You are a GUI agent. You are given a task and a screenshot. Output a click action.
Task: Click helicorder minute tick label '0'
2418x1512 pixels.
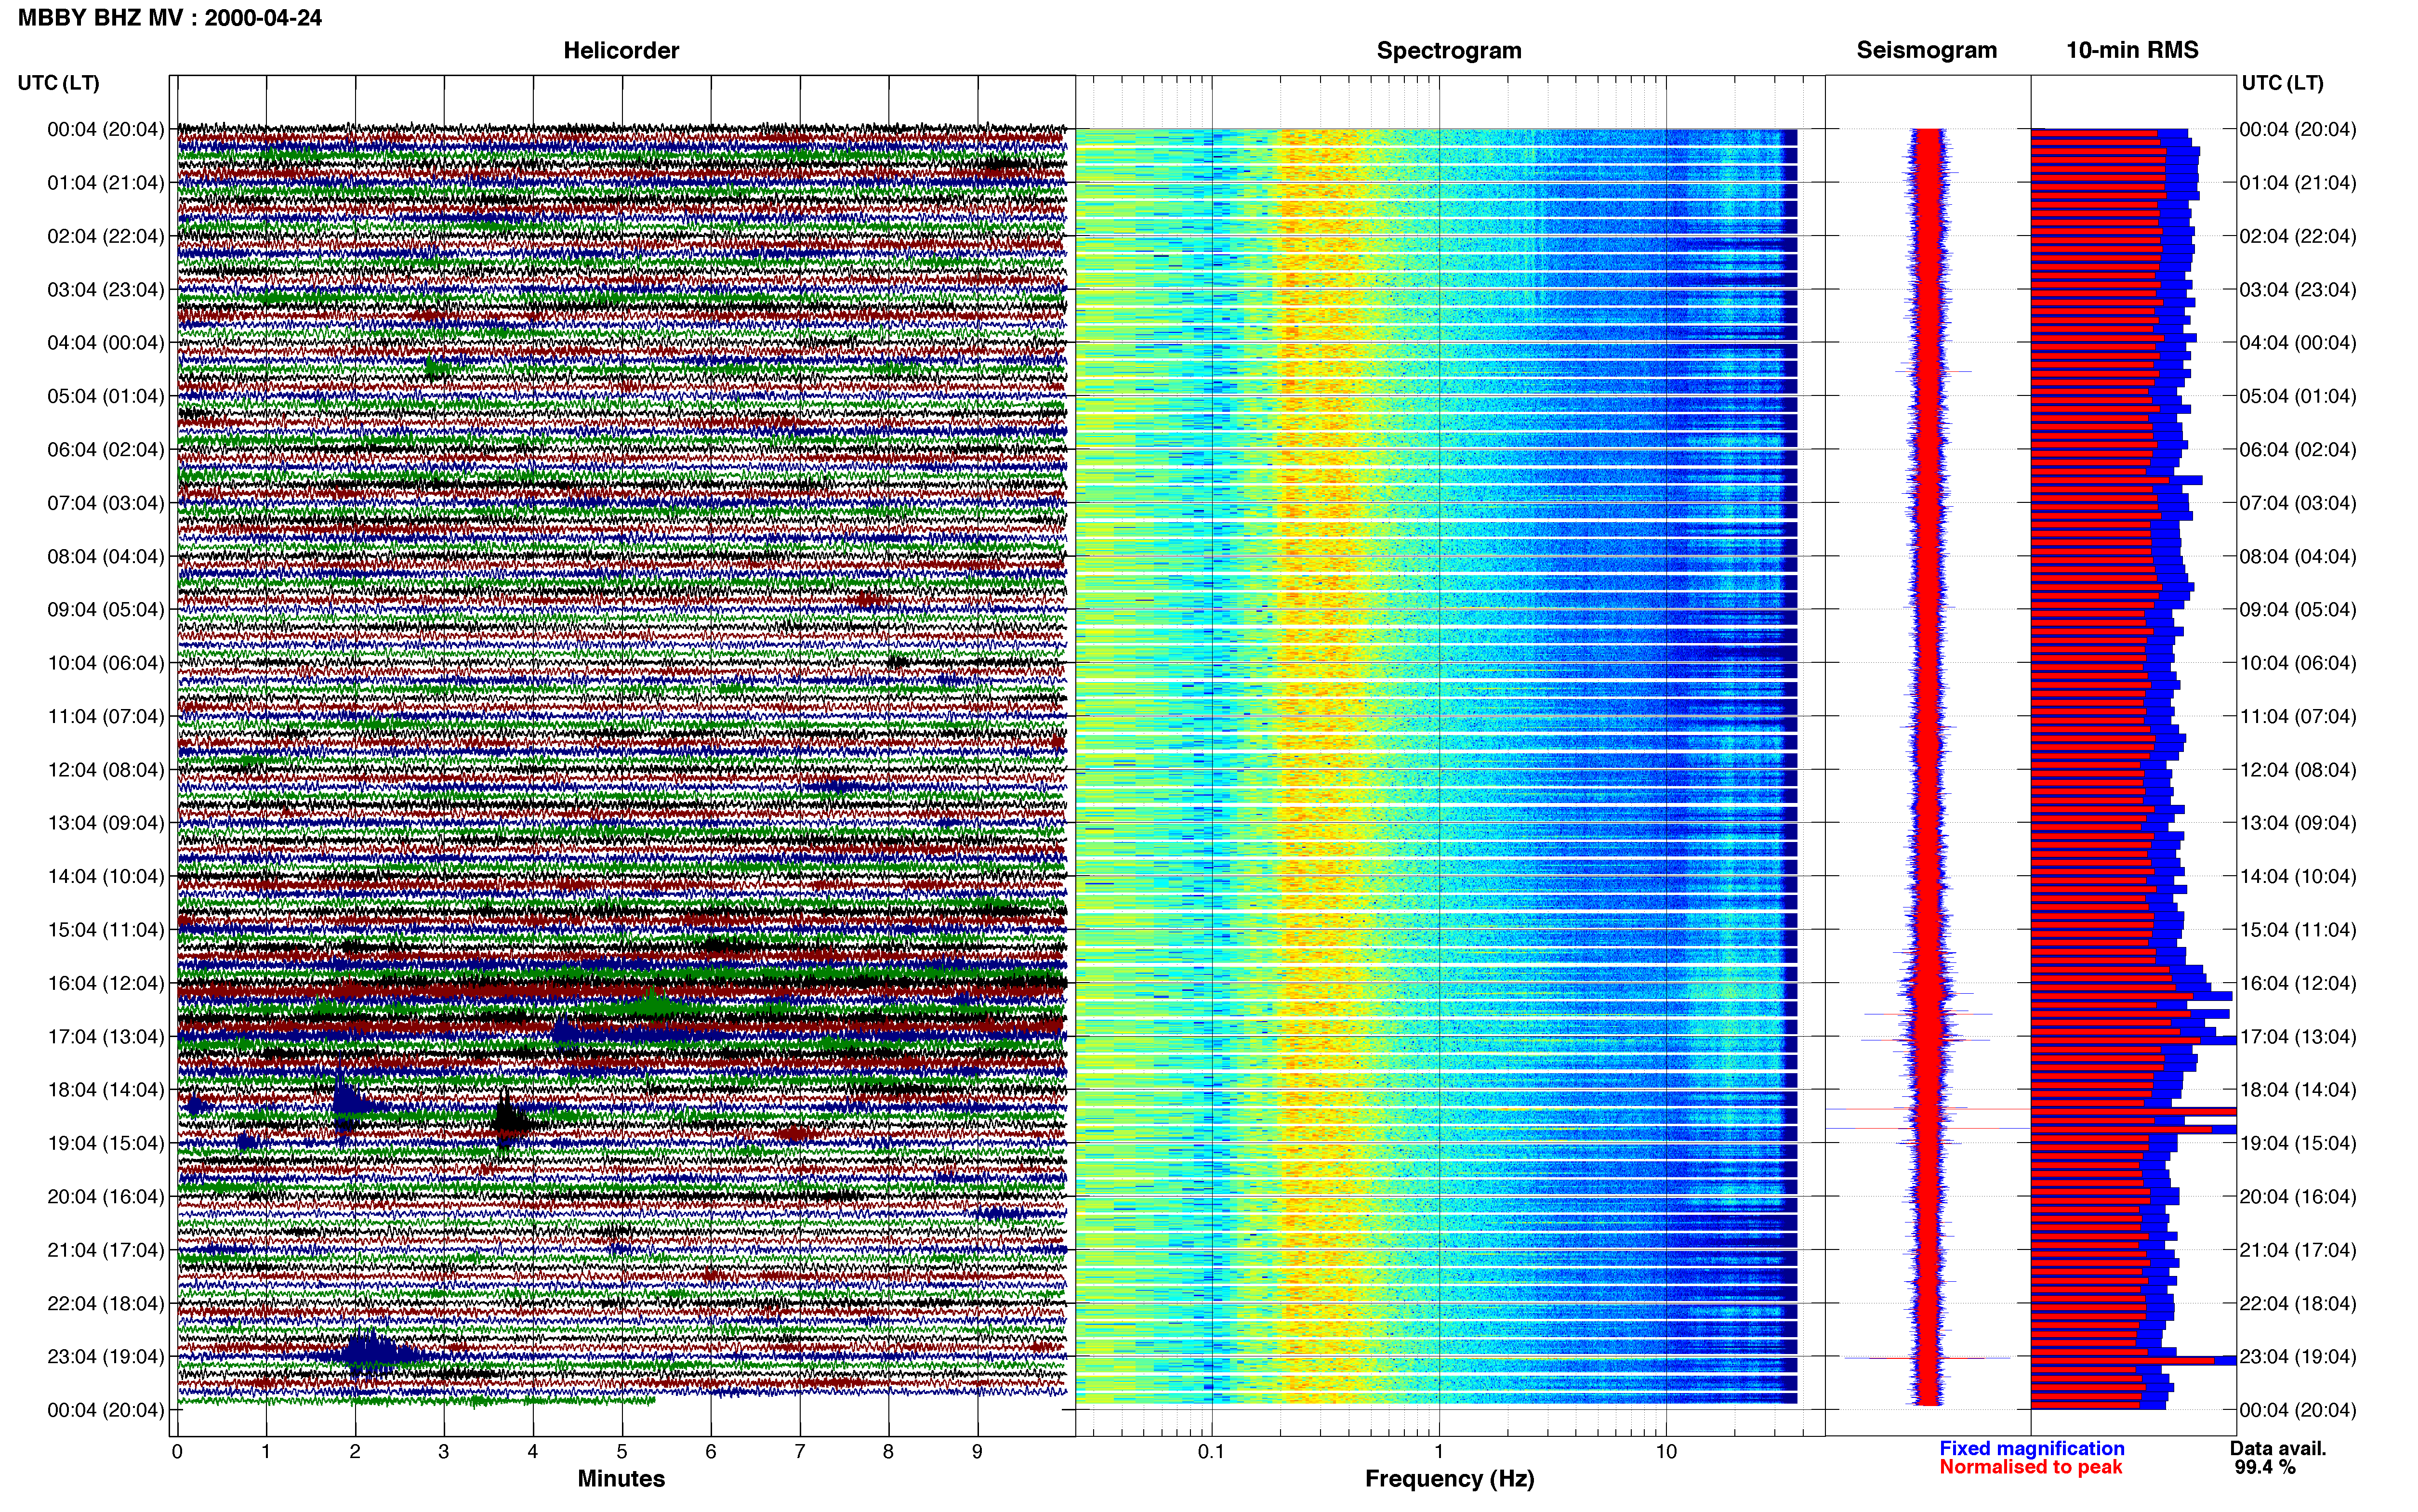(177, 1451)
